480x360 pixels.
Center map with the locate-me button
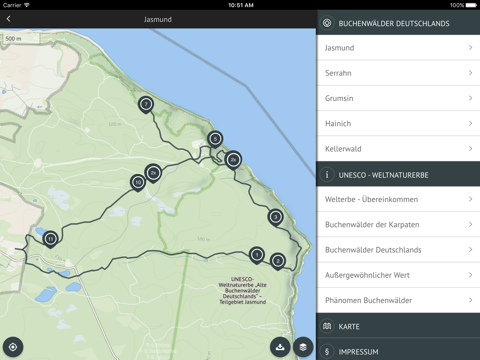coord(13,347)
